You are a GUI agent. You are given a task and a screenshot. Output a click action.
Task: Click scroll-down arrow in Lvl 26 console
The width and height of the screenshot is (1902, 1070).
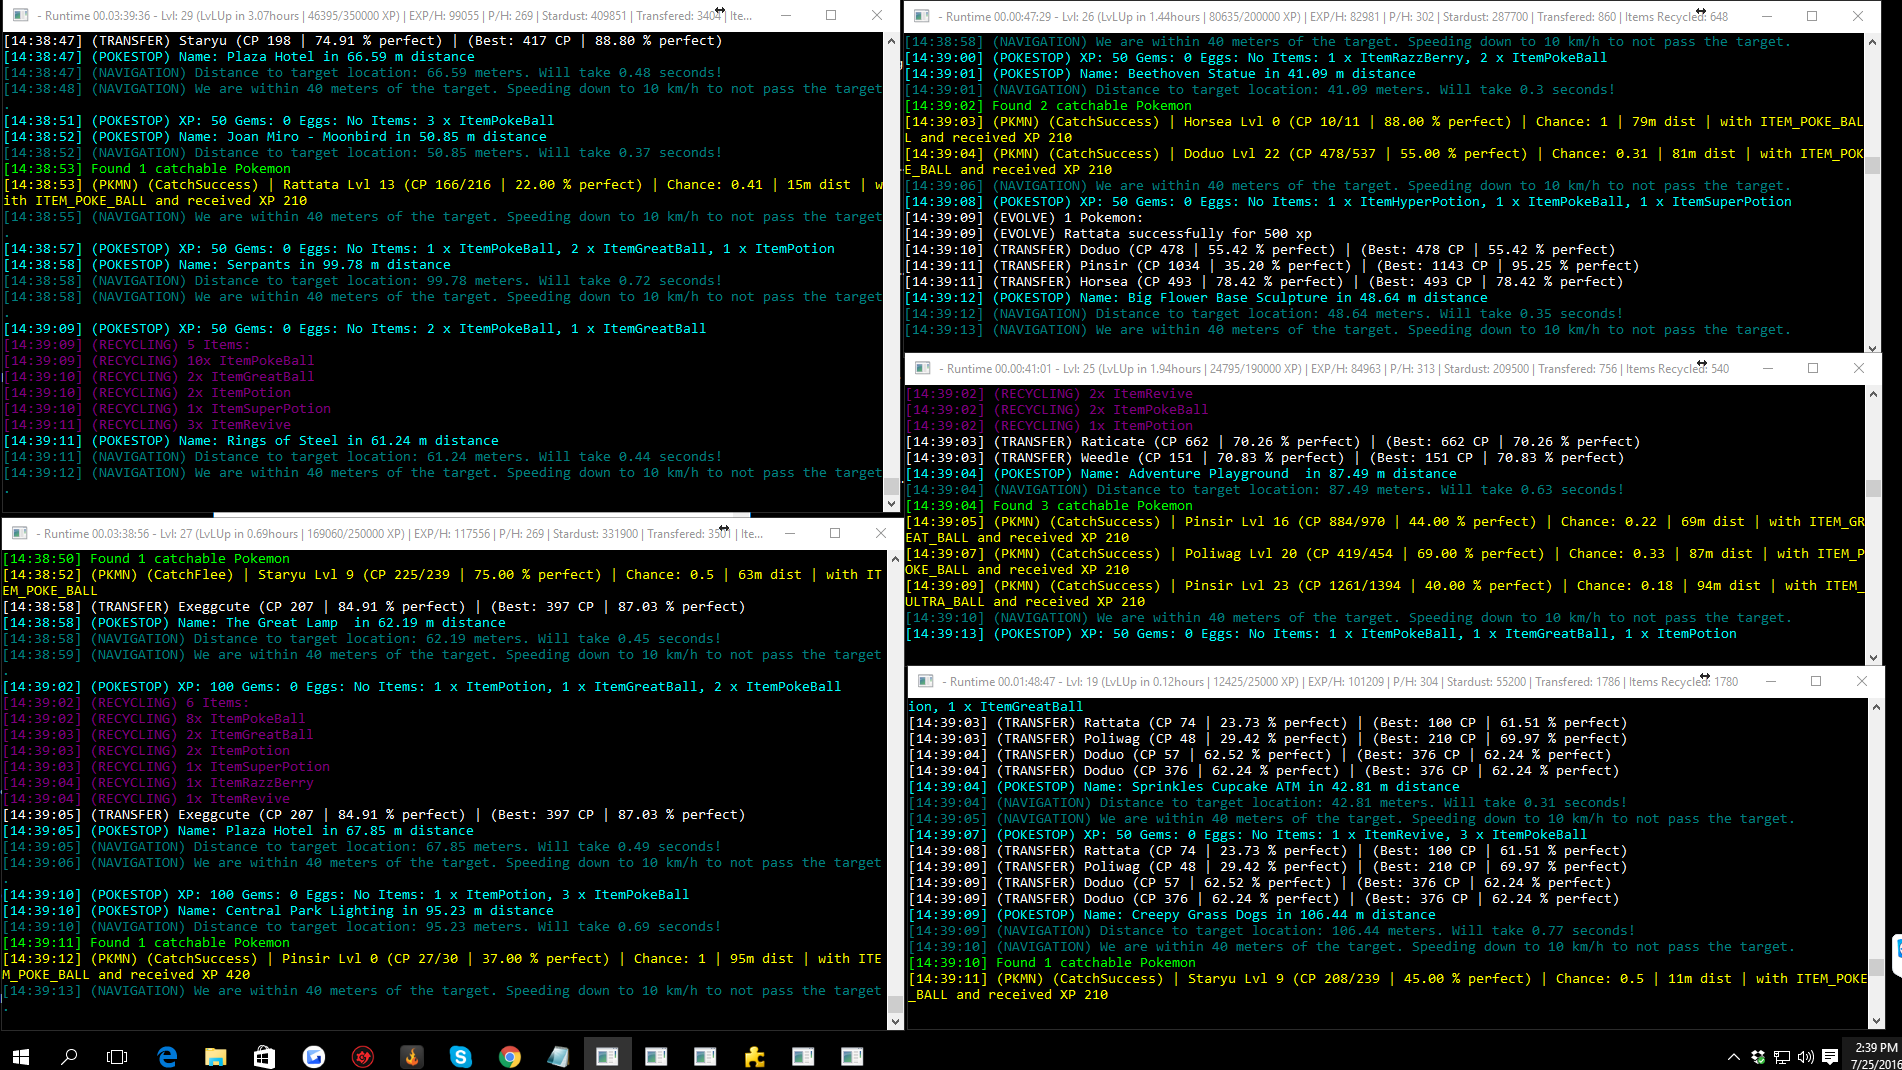[1873, 347]
